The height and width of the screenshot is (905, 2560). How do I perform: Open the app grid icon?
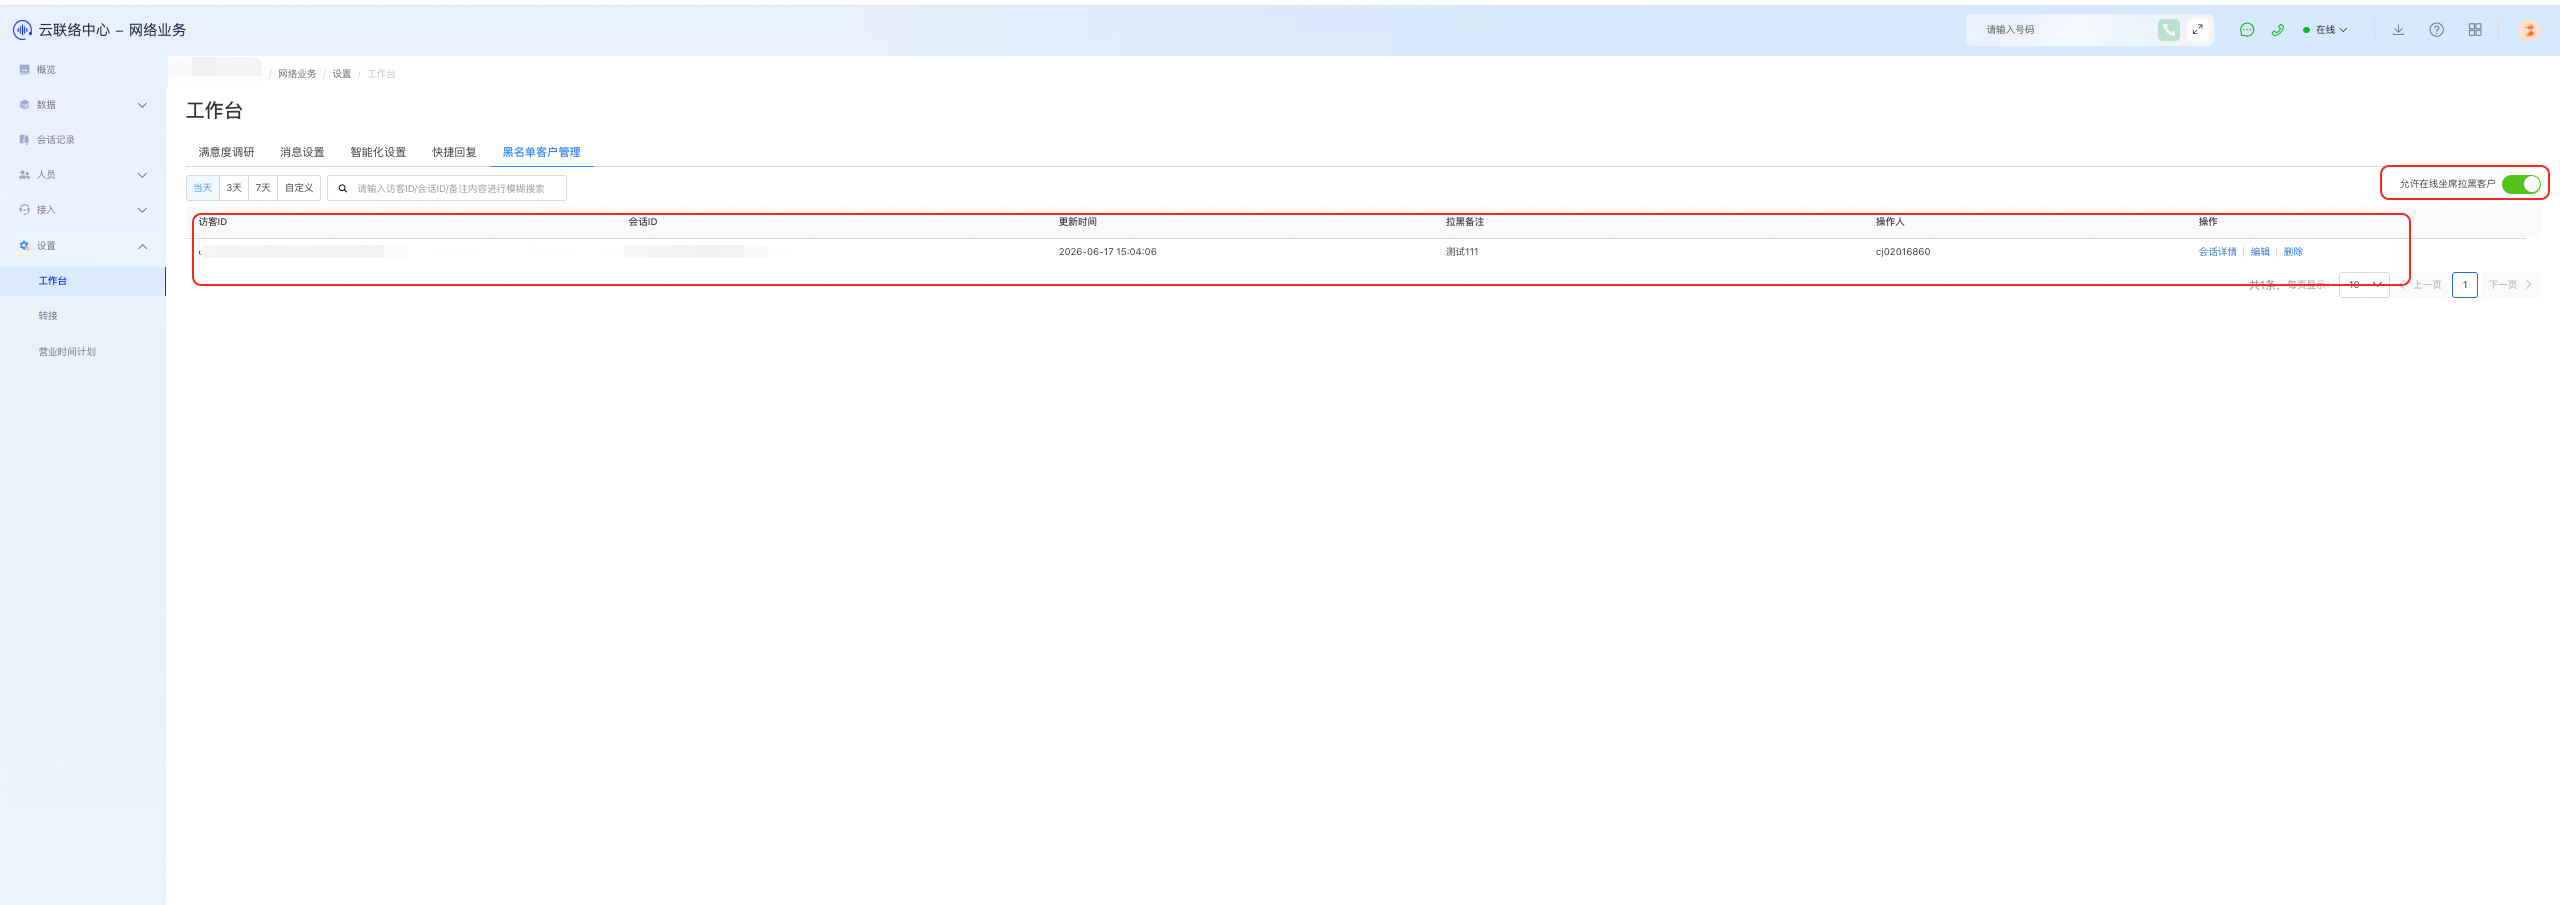point(2475,30)
